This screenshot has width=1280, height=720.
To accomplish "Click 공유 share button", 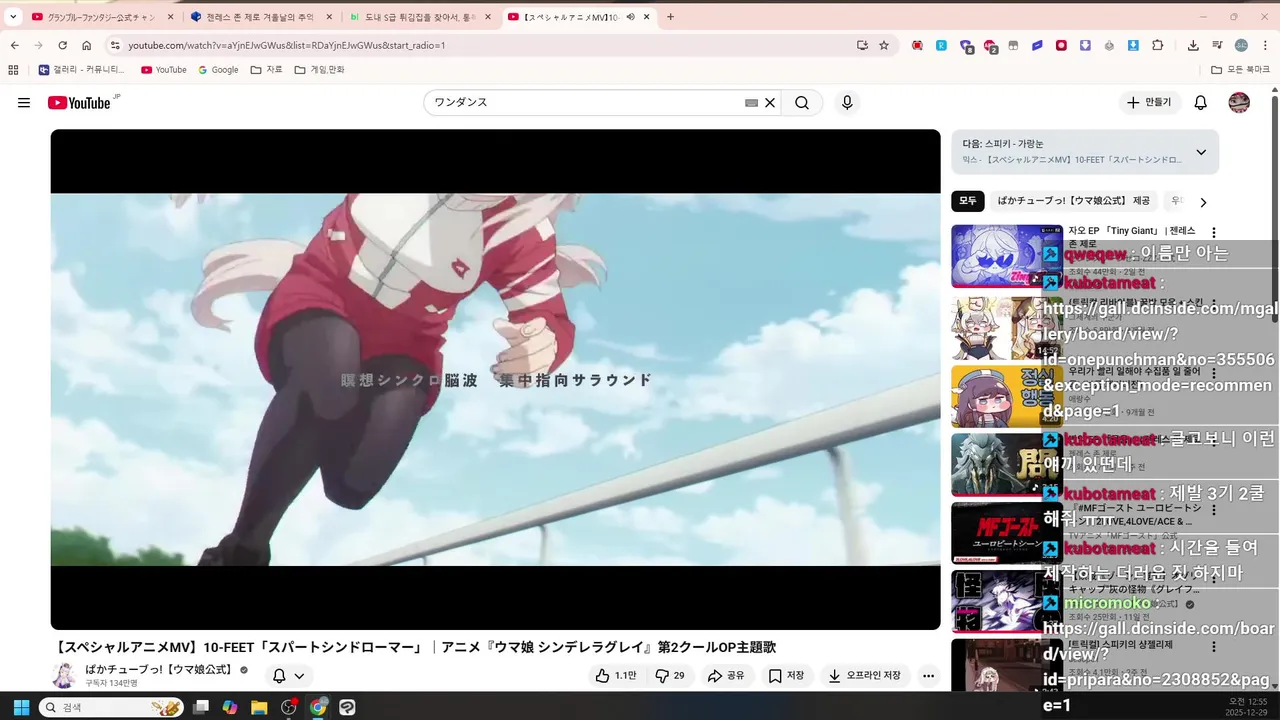I will tap(726, 676).
